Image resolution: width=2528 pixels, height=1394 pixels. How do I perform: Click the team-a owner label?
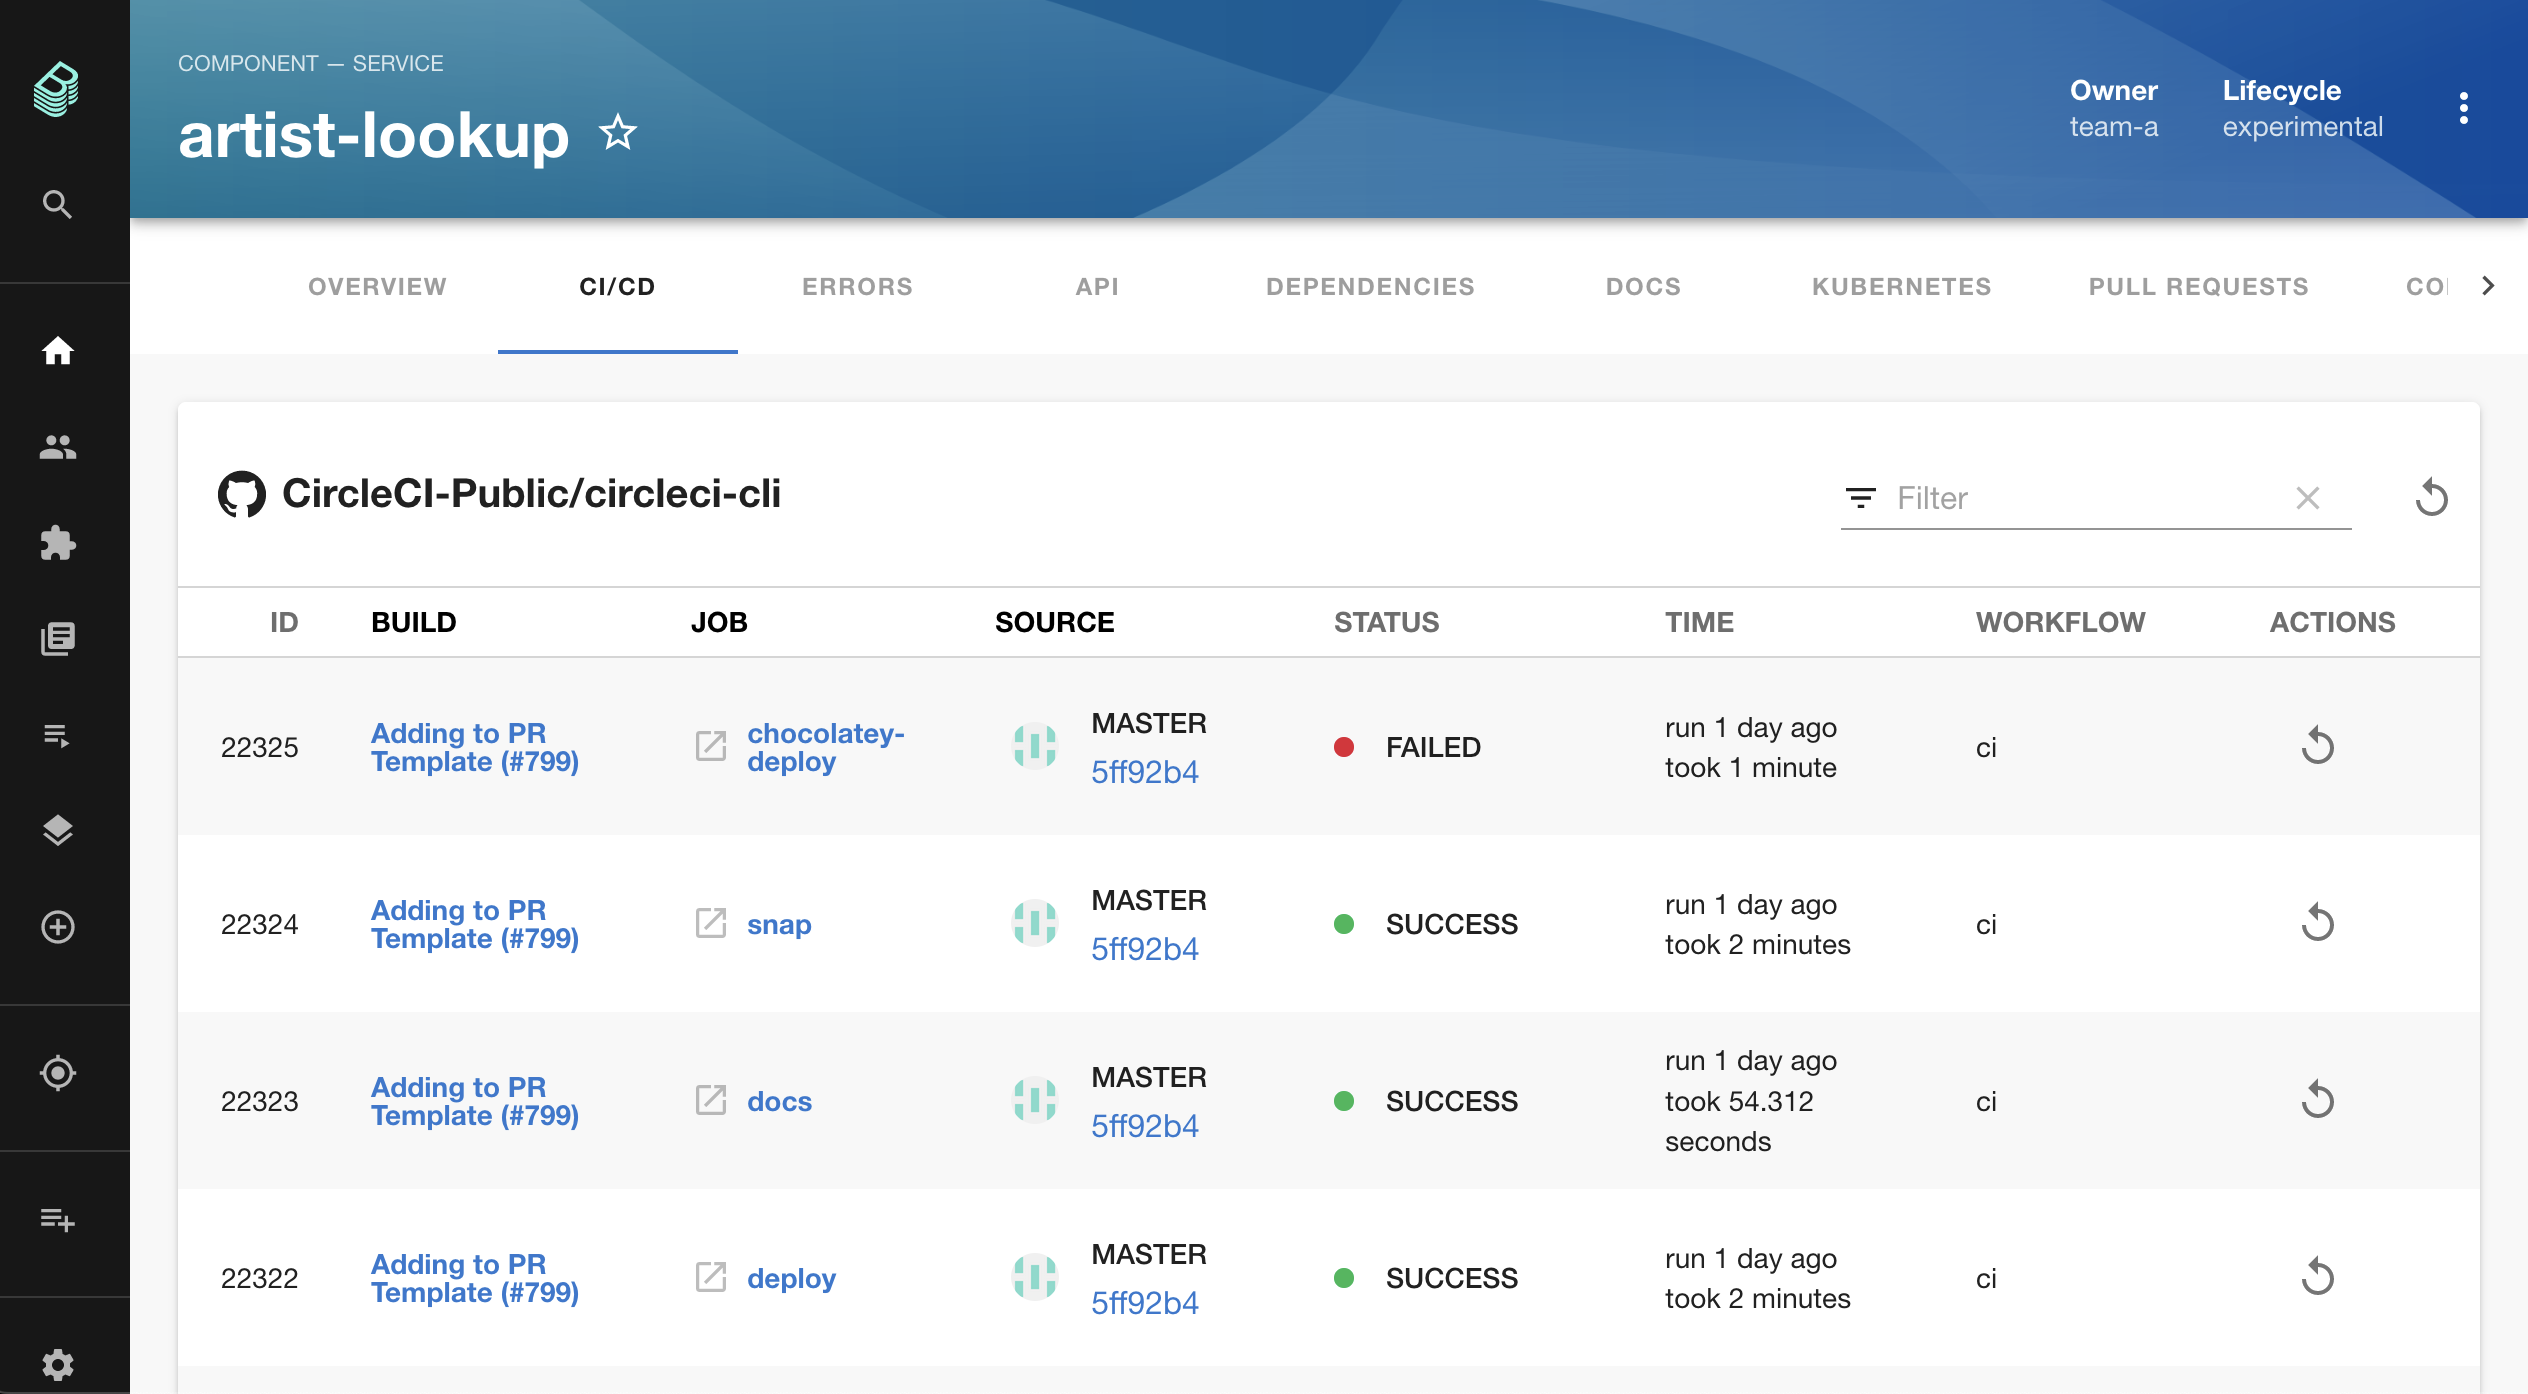pos(2114,127)
